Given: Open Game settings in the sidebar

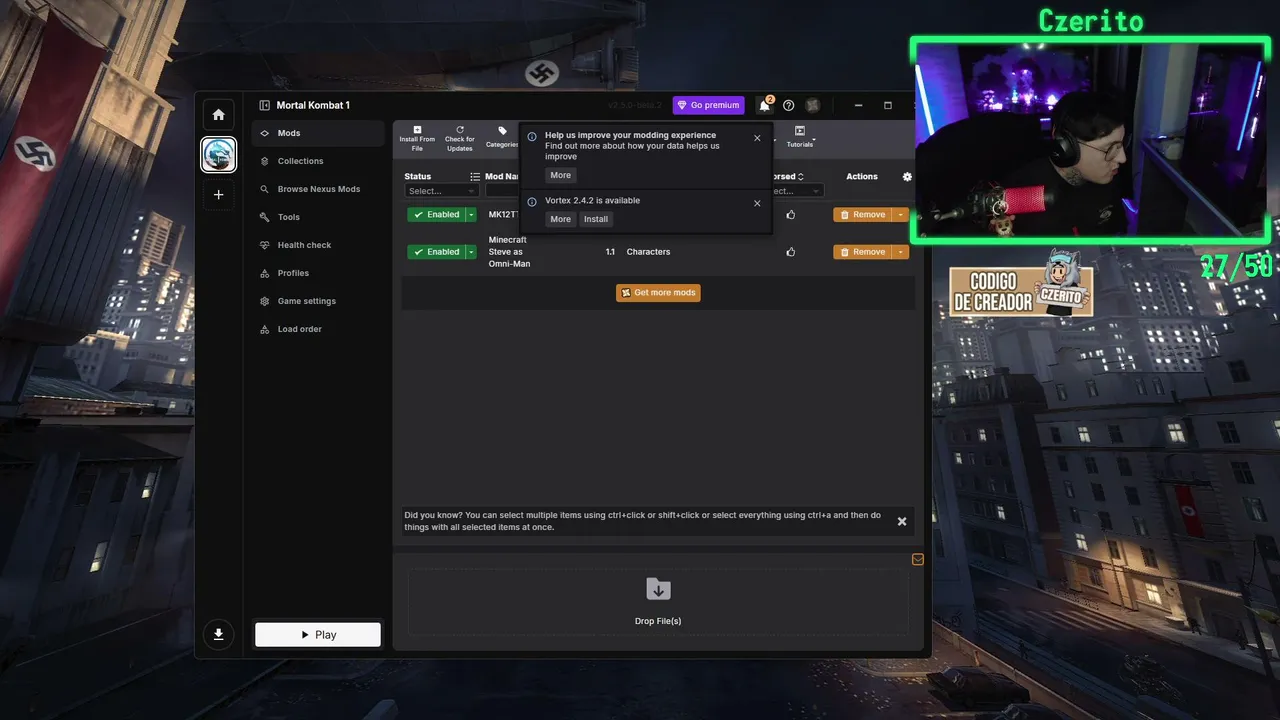Looking at the screenshot, I should coord(318,301).
